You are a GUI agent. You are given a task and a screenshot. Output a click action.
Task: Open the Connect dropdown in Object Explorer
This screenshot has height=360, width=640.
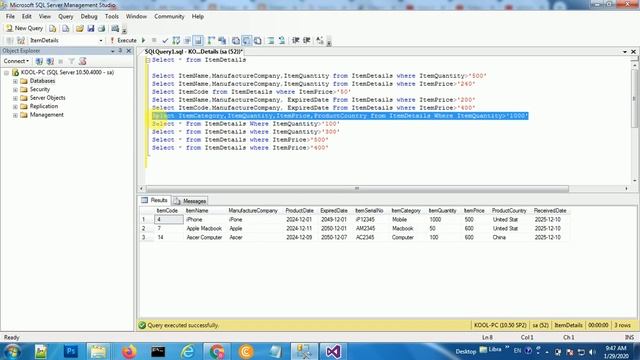pyautogui.click(x=16, y=61)
